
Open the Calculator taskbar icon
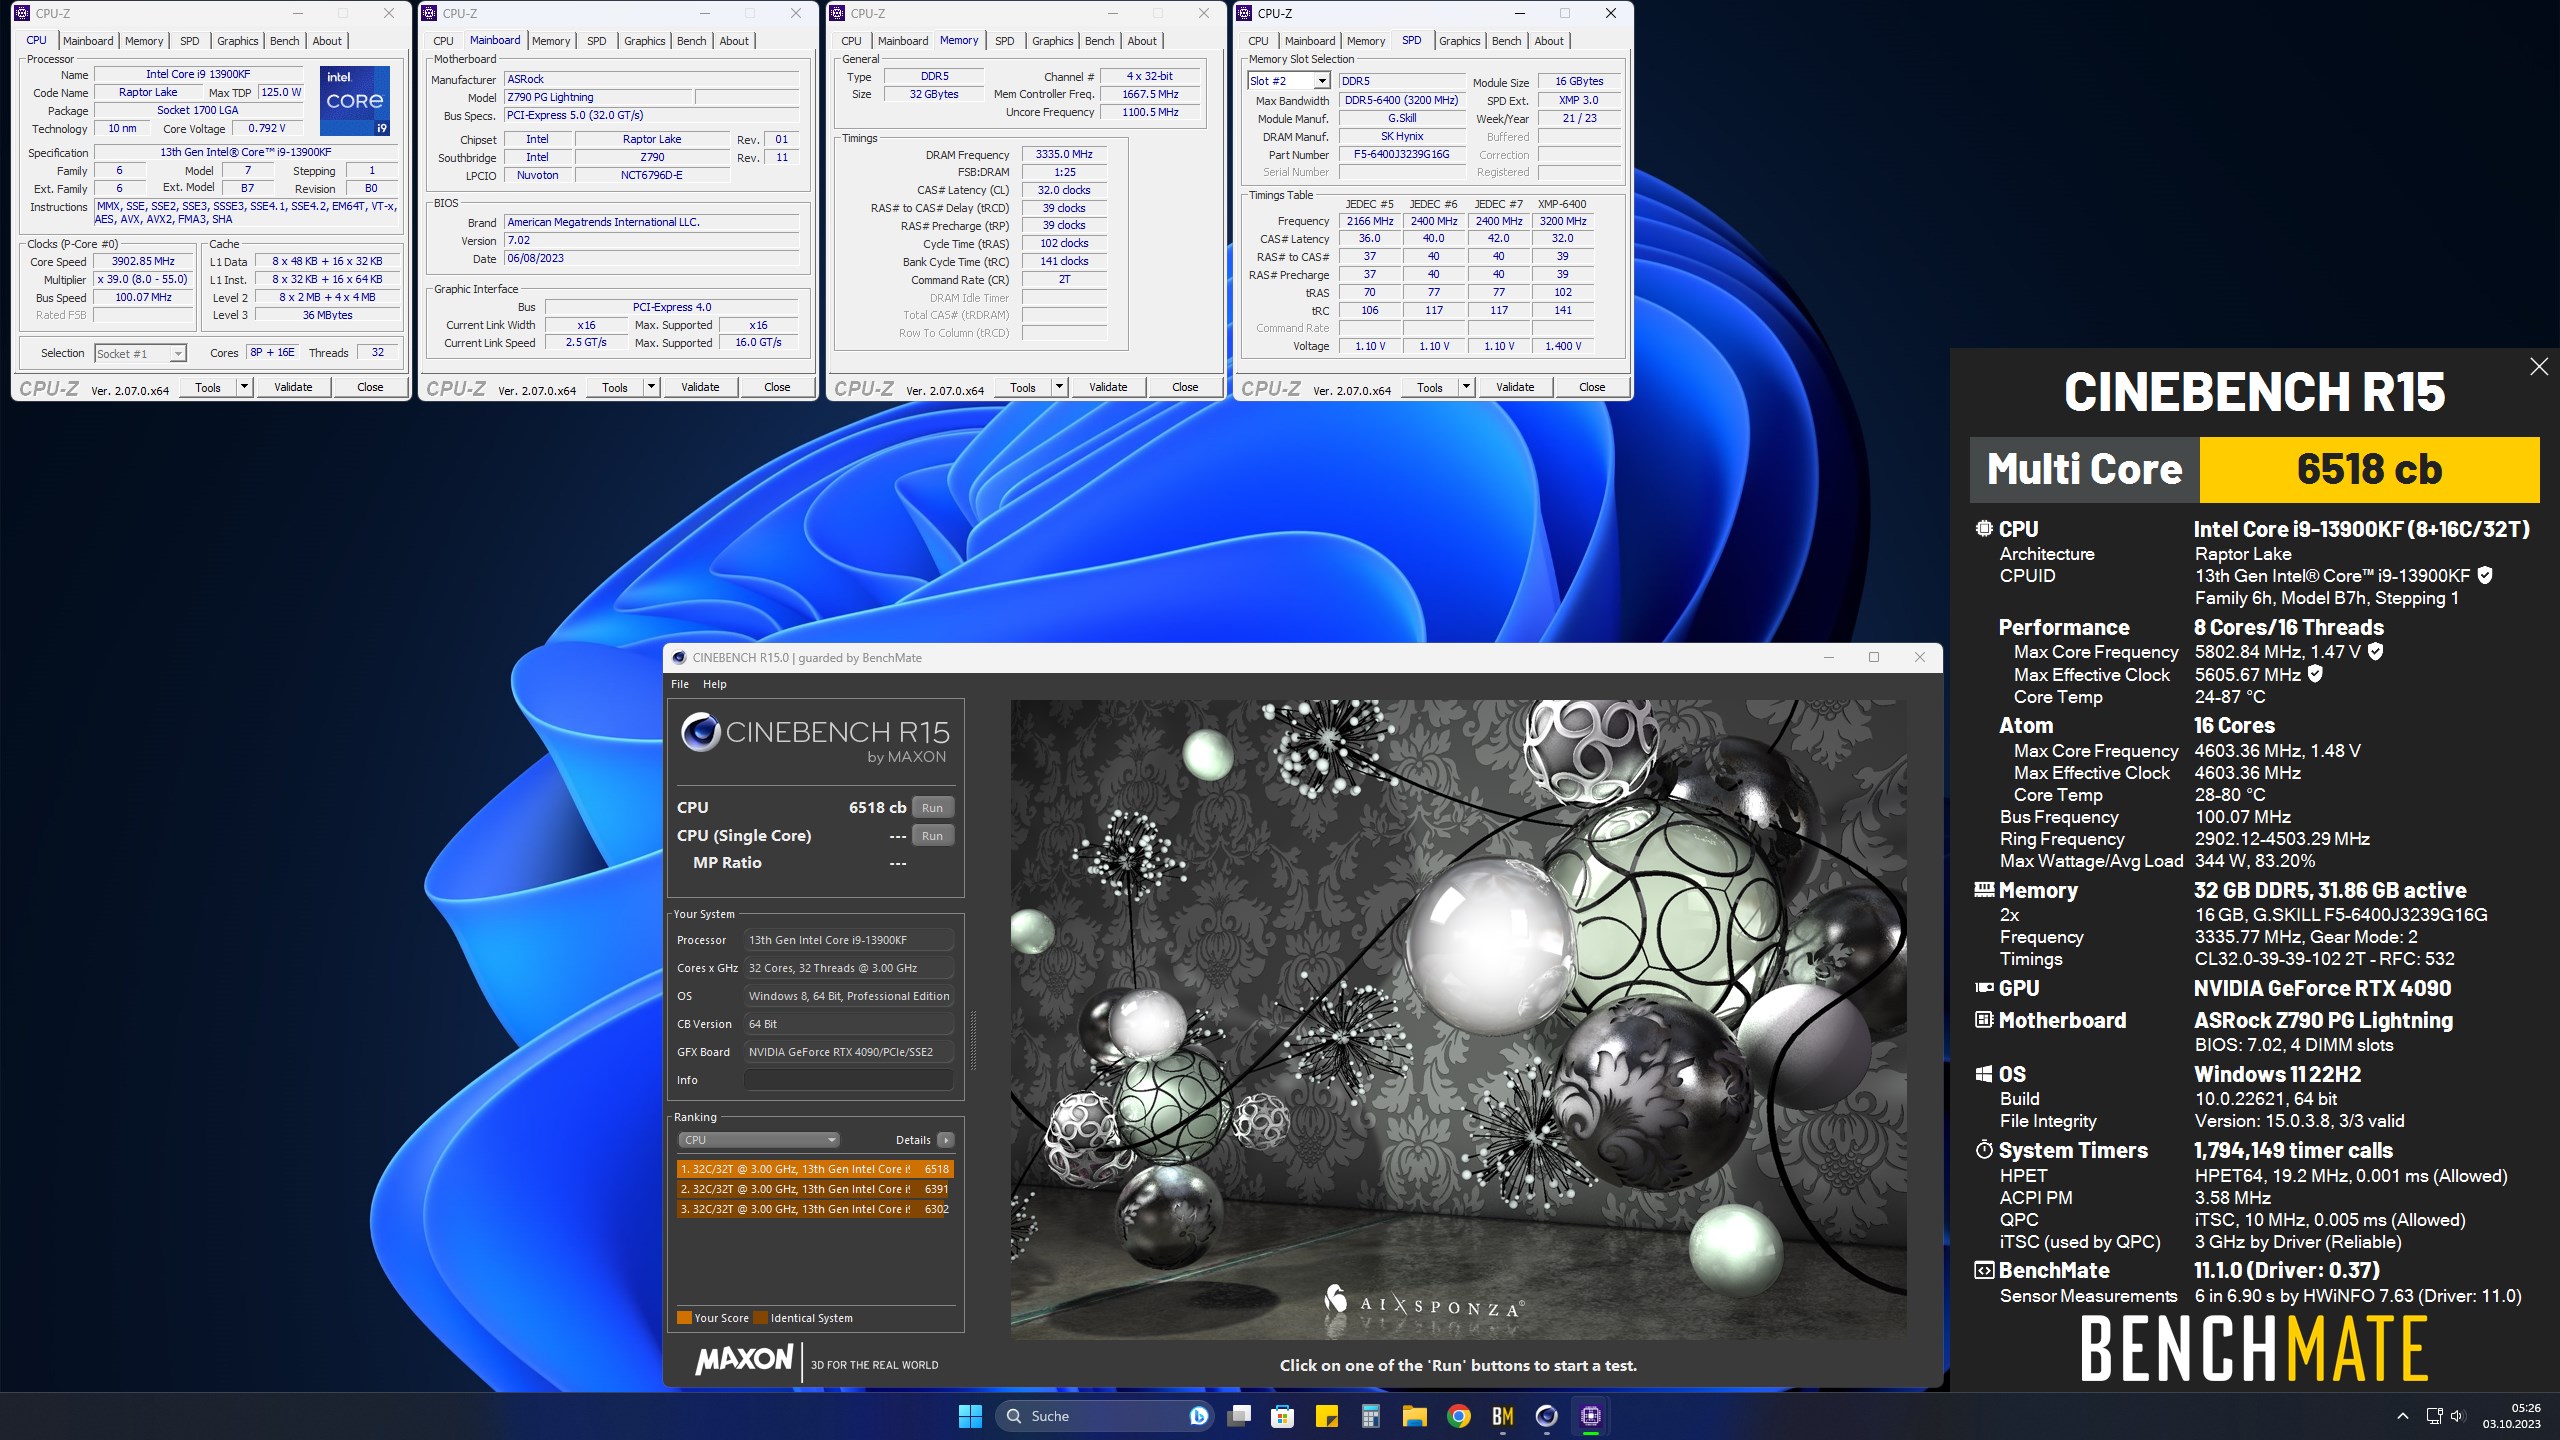pos(1371,1416)
